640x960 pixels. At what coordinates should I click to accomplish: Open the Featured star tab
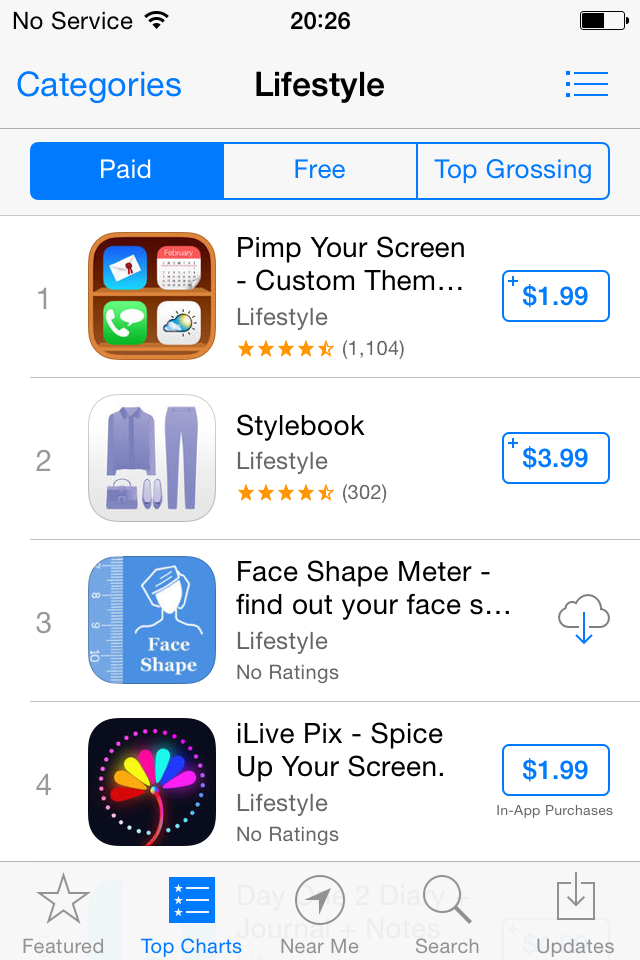(63, 914)
